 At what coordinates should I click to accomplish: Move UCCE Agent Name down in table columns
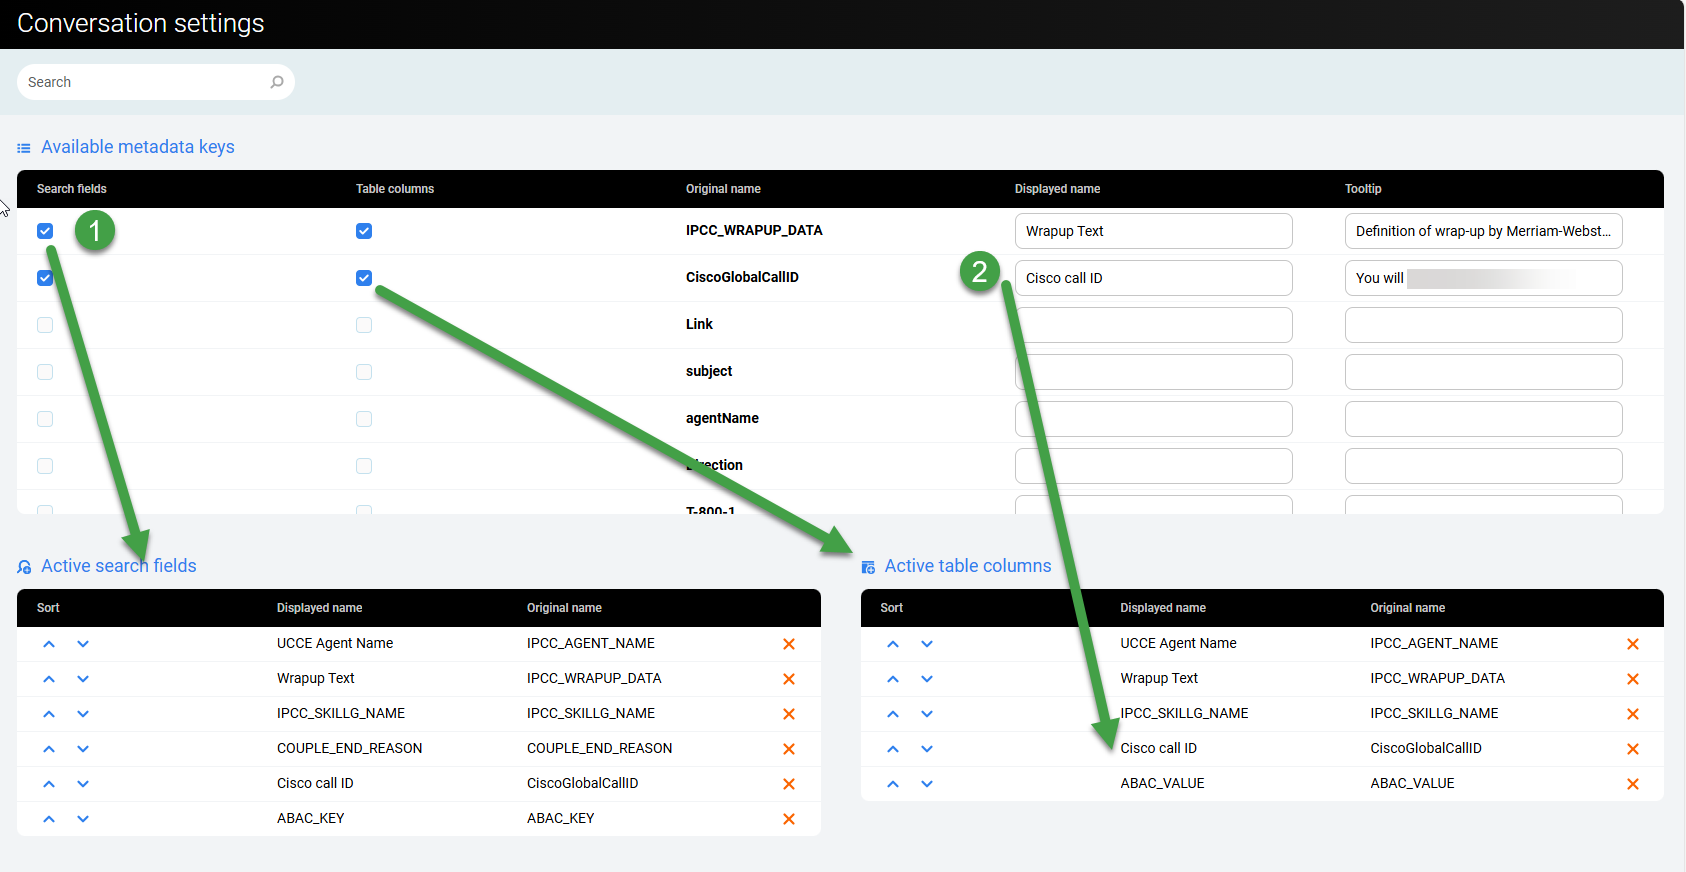tap(927, 644)
